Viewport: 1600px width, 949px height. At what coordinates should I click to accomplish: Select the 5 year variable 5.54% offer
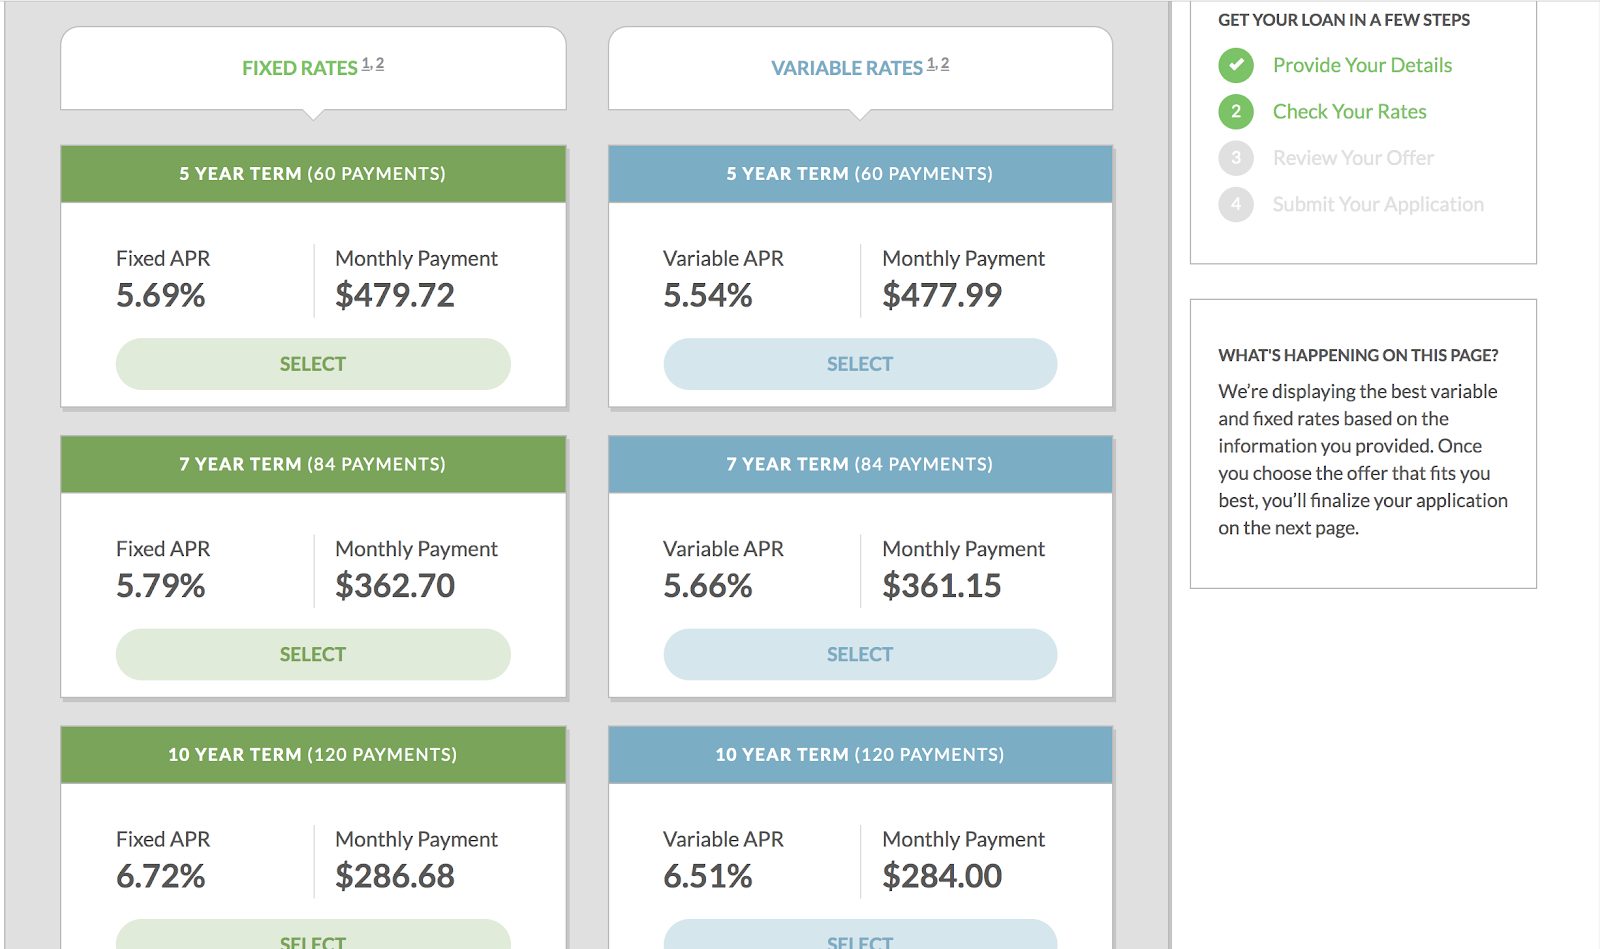pyautogui.click(x=860, y=364)
